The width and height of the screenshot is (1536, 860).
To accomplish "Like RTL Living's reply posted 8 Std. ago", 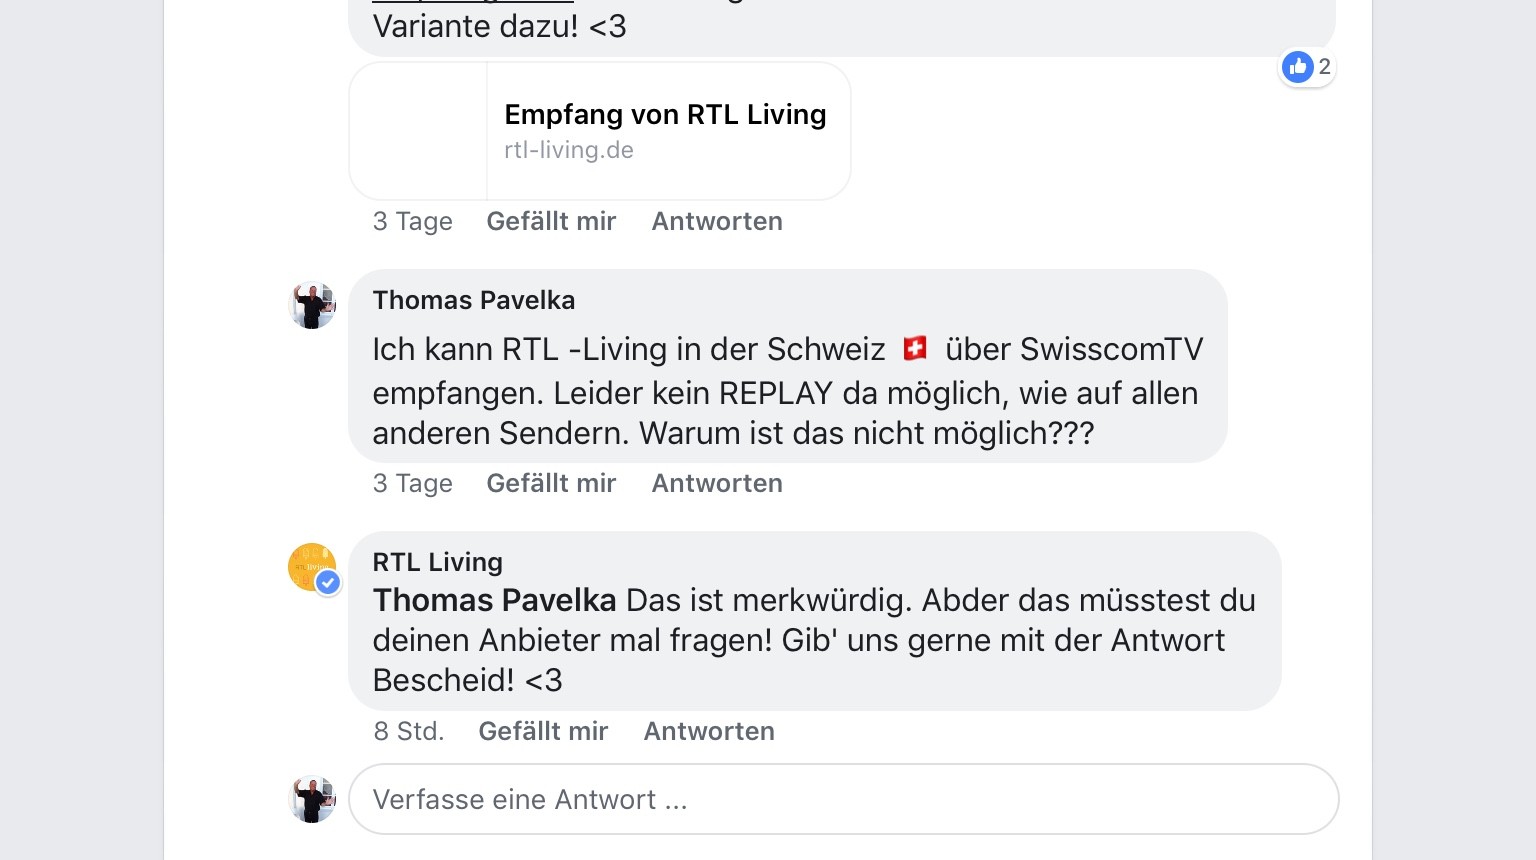I will [x=543, y=731].
